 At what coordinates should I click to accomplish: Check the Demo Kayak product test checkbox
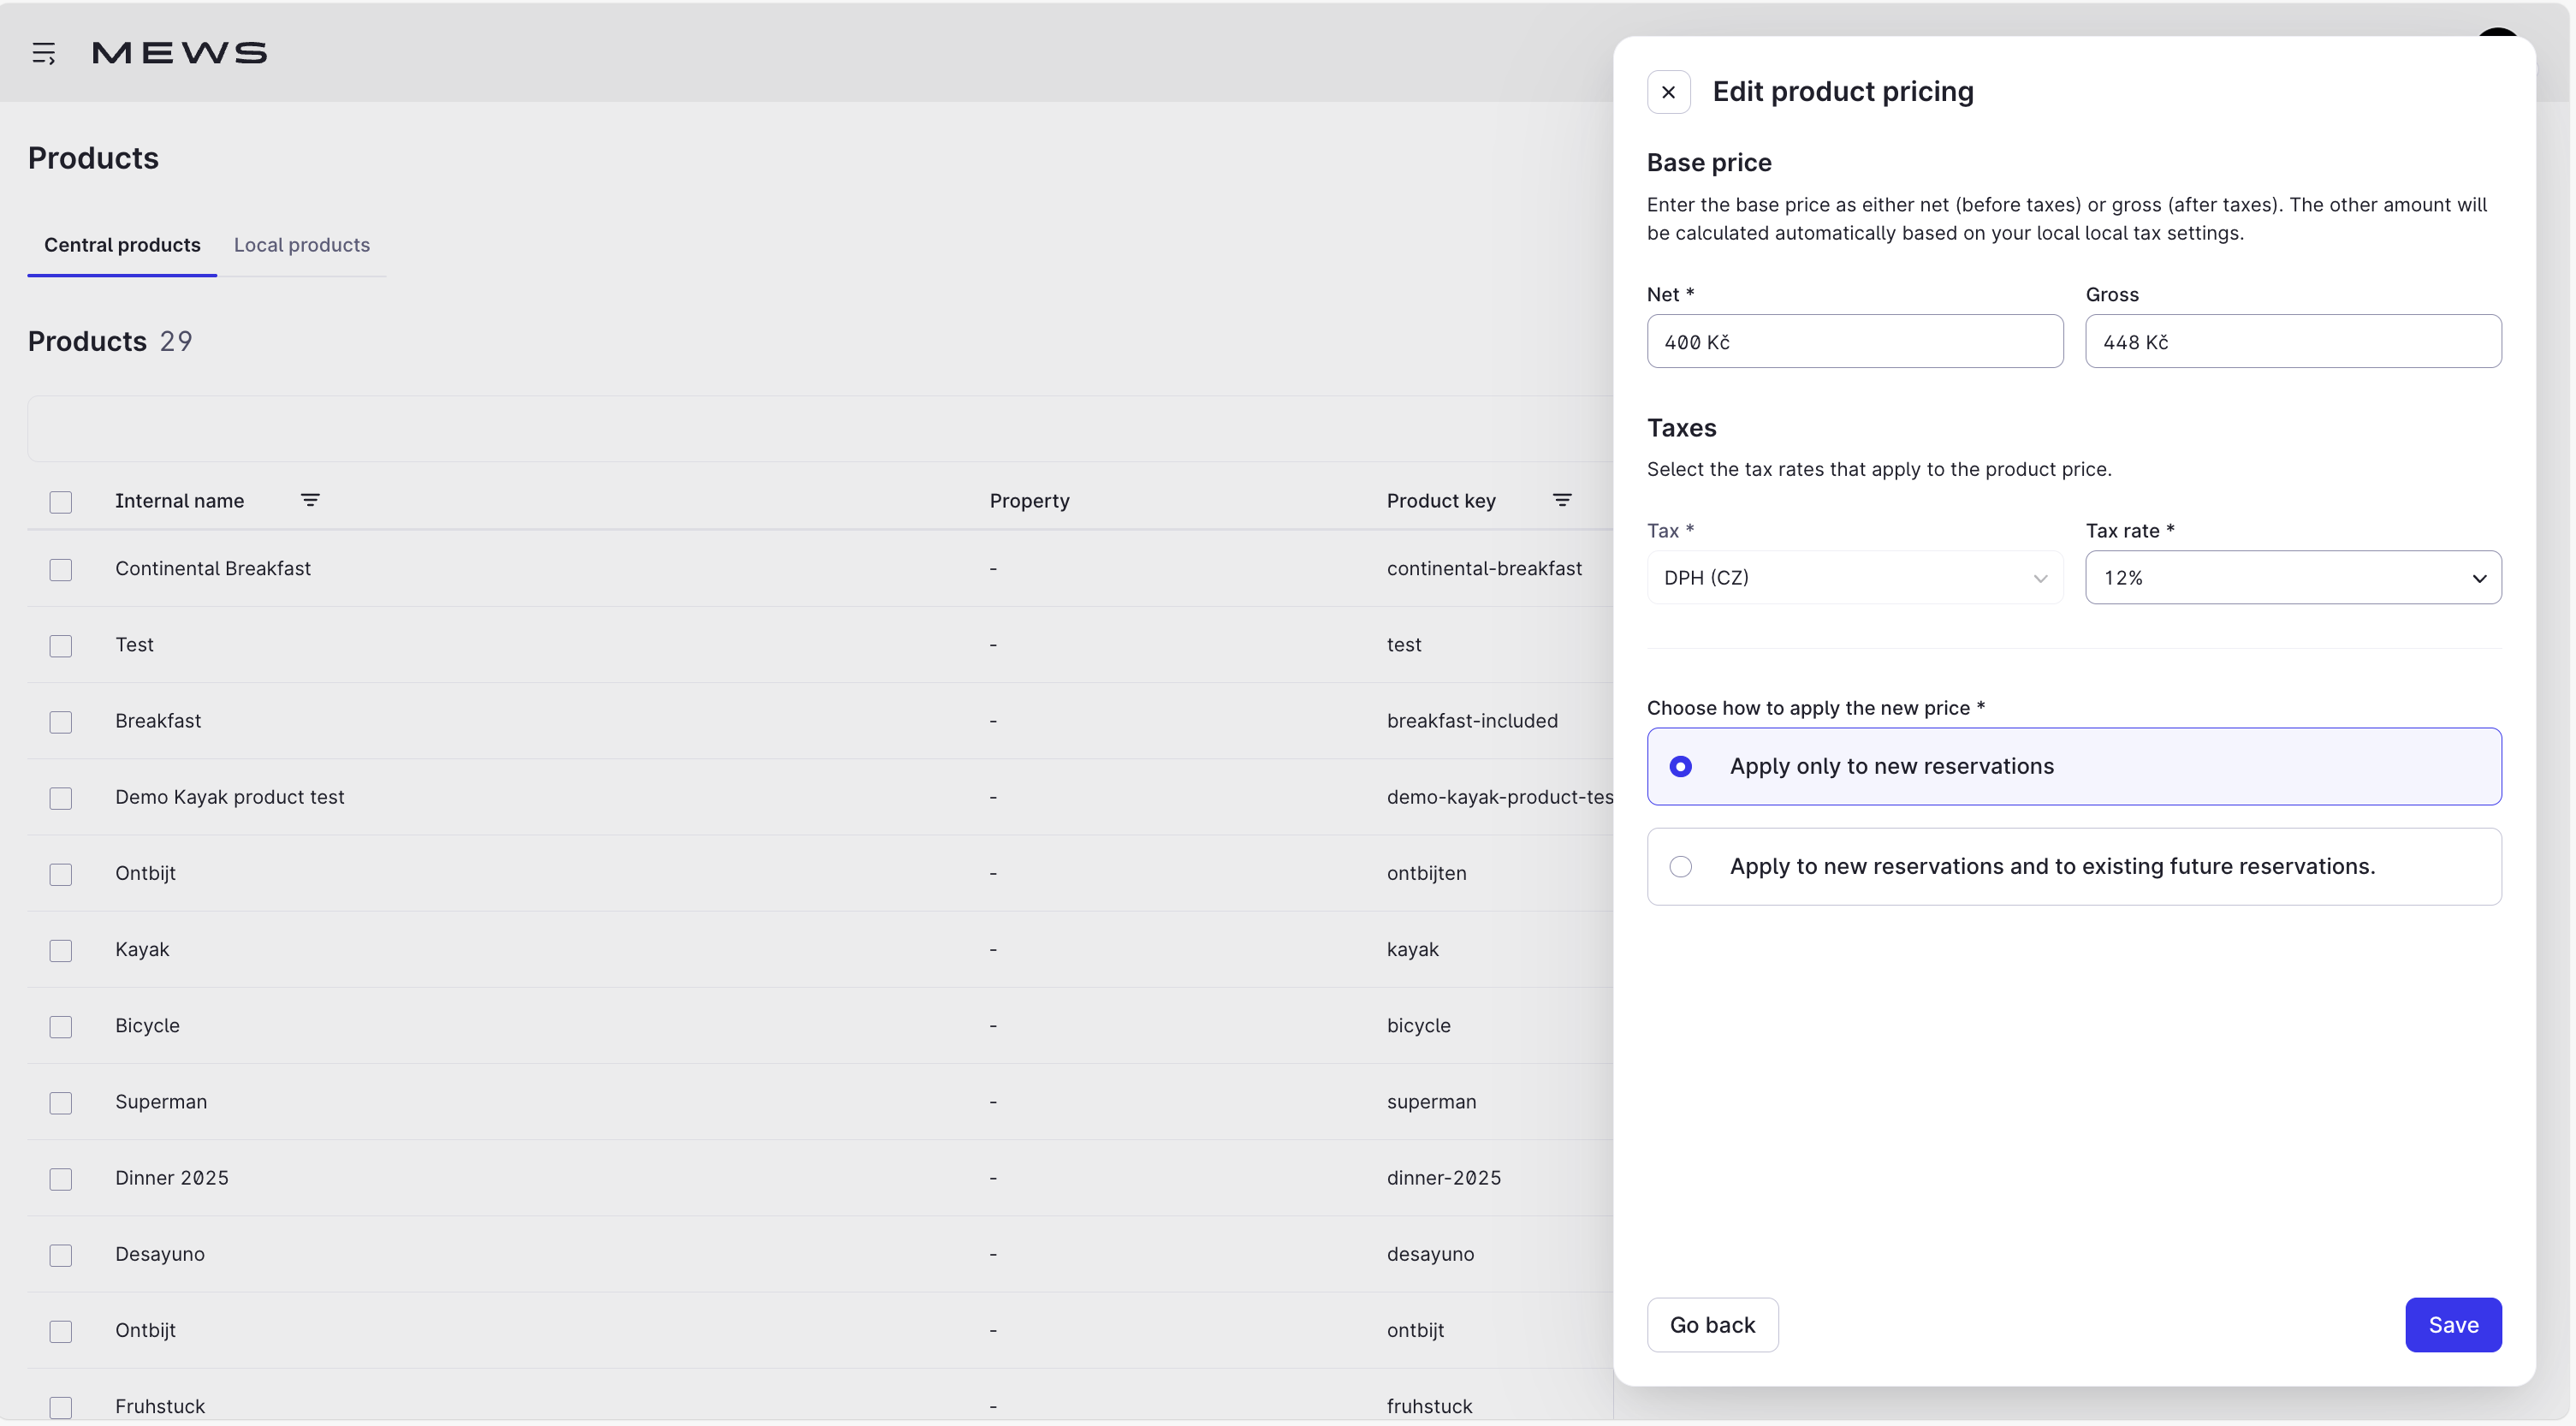point(61,798)
